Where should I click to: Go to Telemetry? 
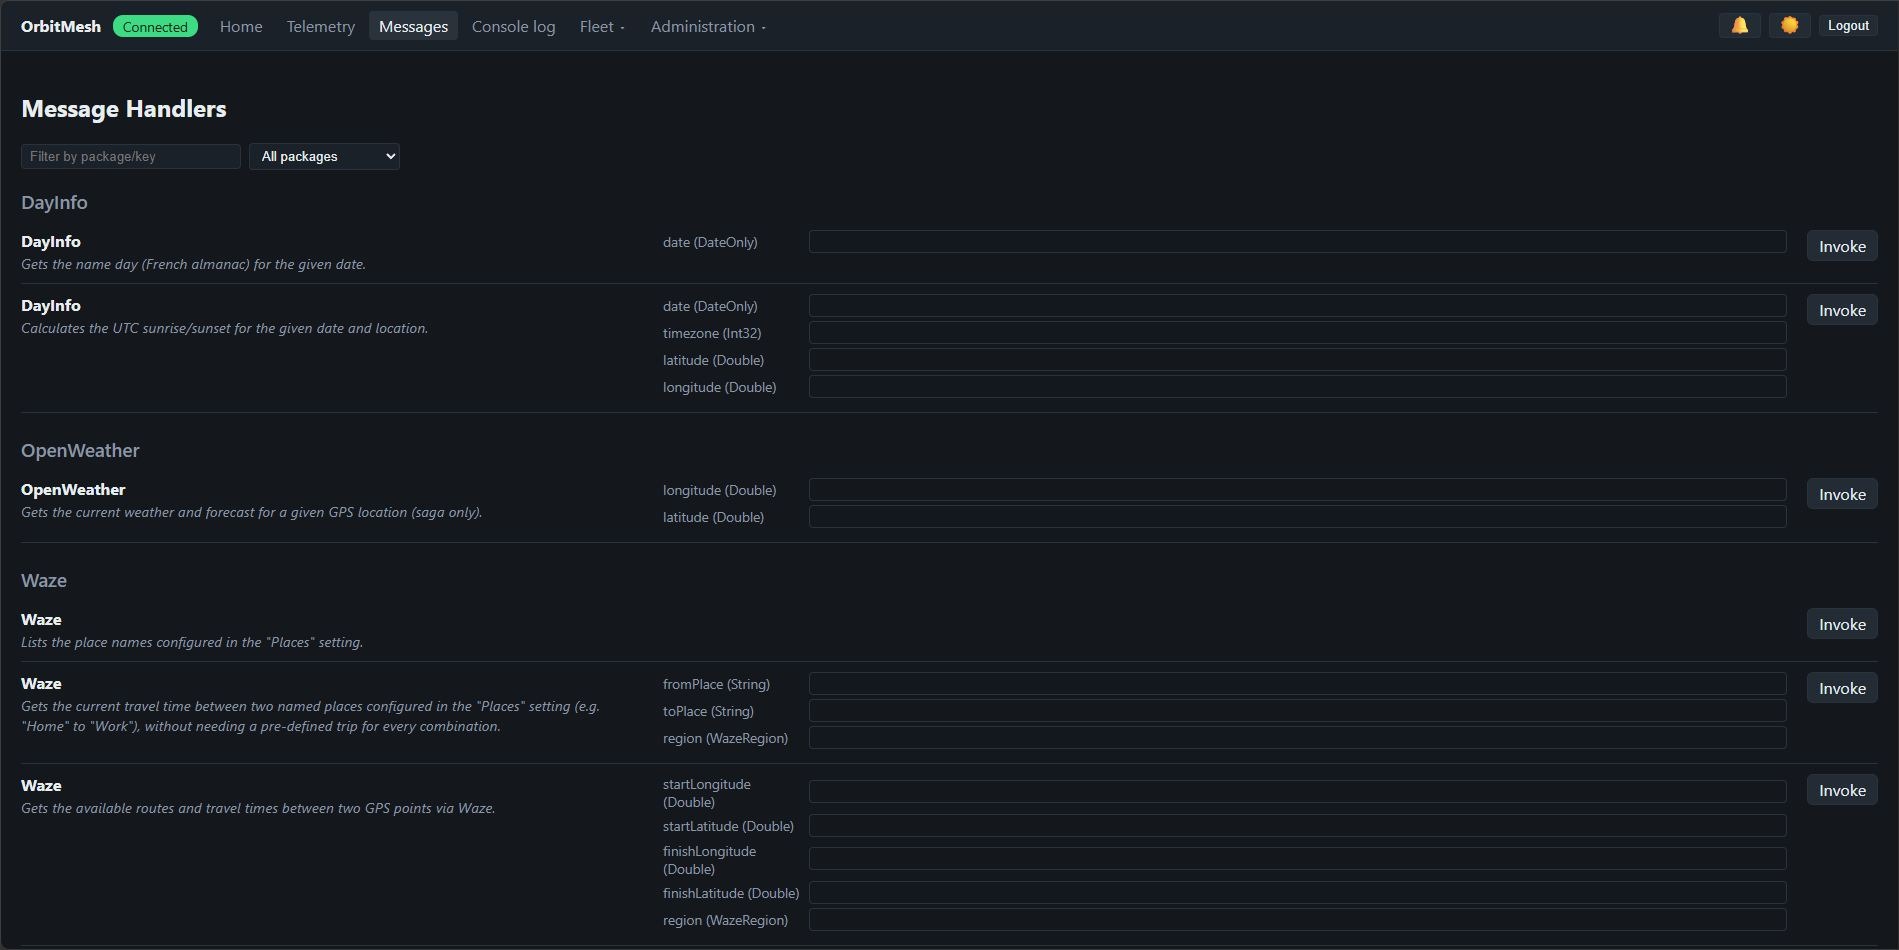[320, 26]
